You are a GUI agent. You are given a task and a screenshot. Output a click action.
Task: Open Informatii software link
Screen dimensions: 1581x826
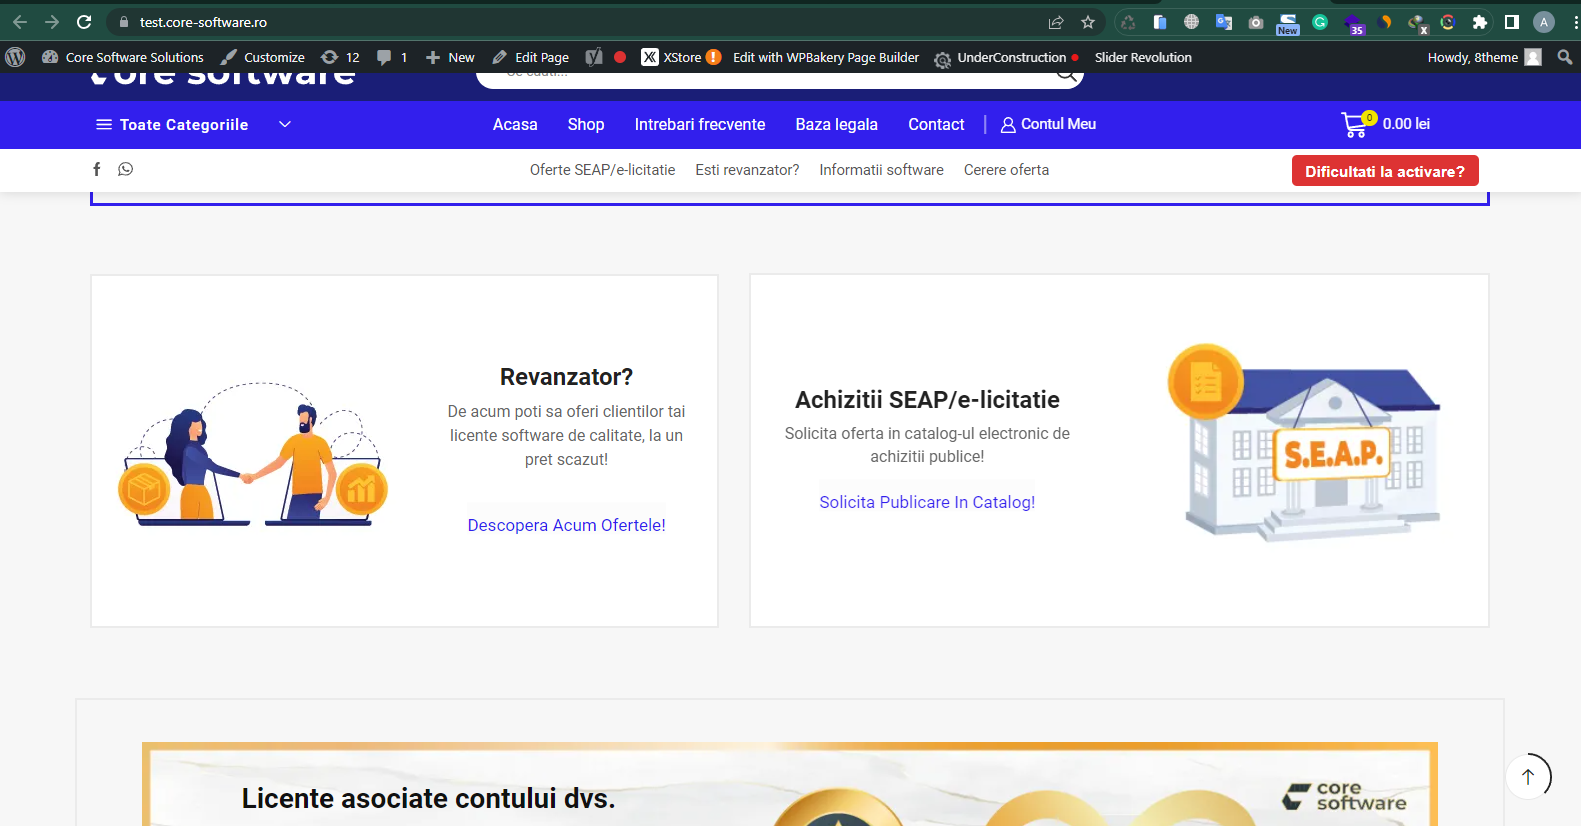881,170
